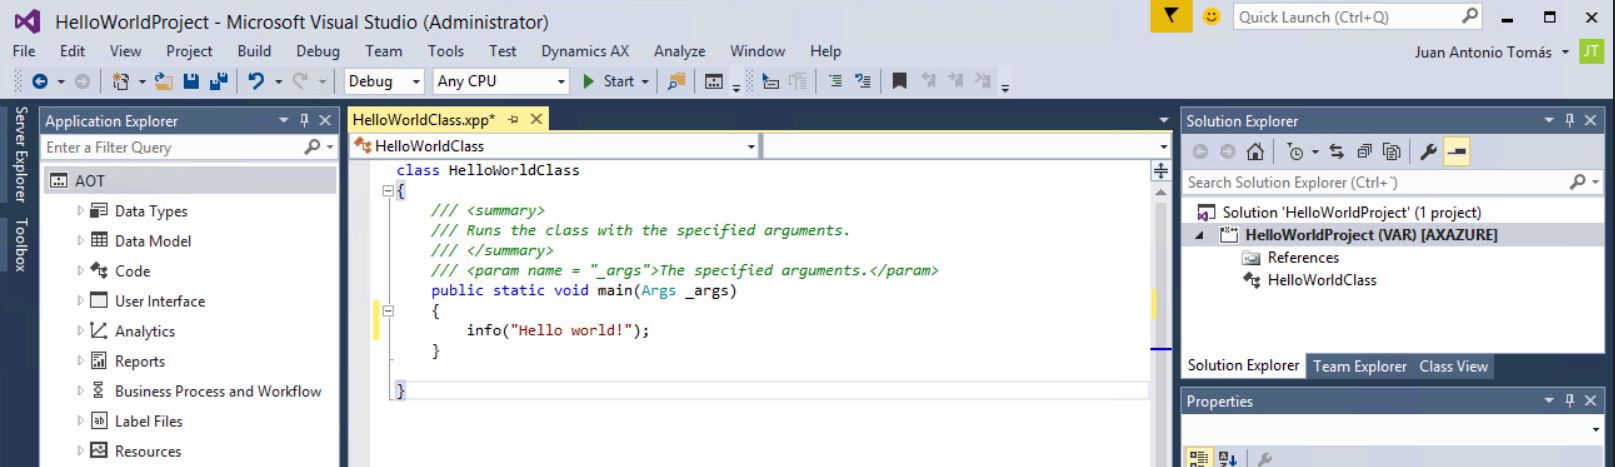This screenshot has width=1615, height=467.
Task: Save the file with the Save icon
Action: pos(191,81)
